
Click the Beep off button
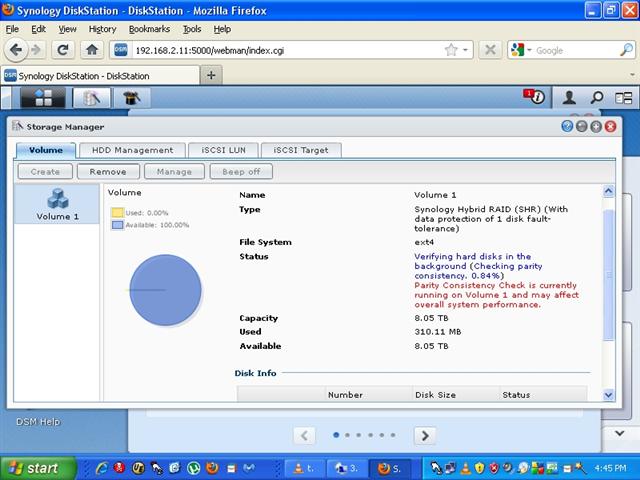click(241, 172)
